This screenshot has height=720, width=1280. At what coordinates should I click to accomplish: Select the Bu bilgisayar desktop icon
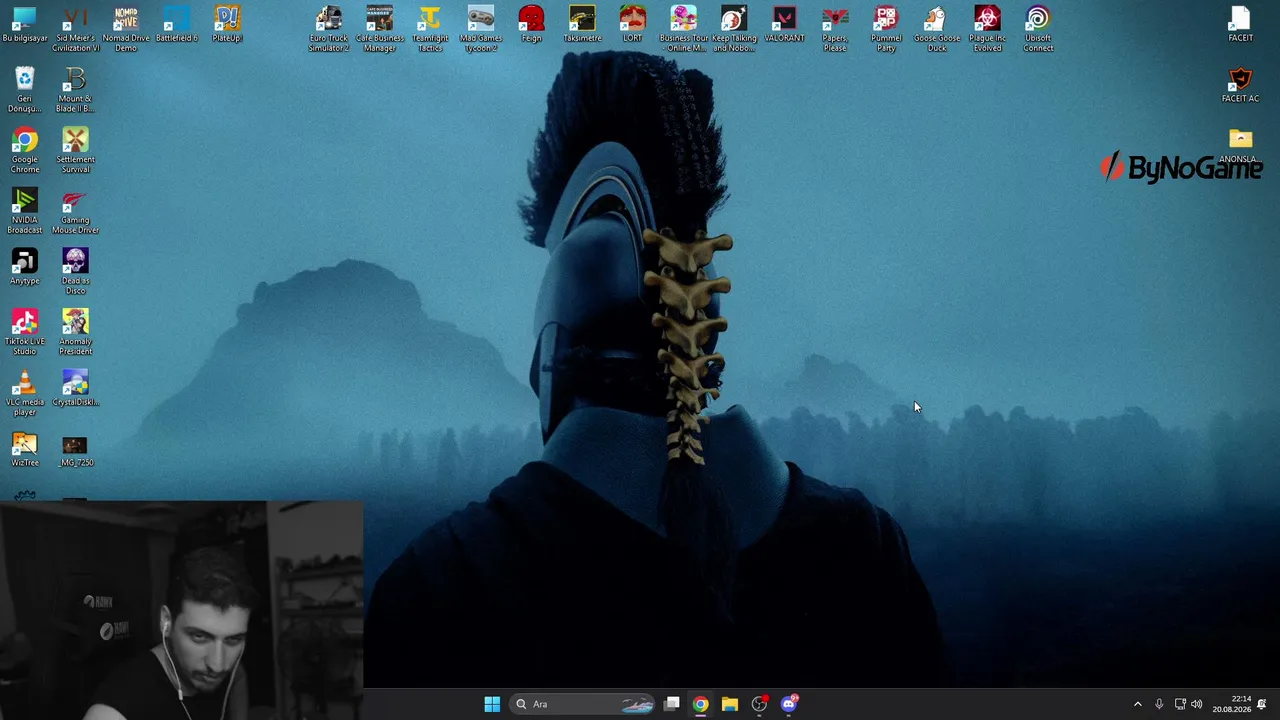pyautogui.click(x=24, y=26)
